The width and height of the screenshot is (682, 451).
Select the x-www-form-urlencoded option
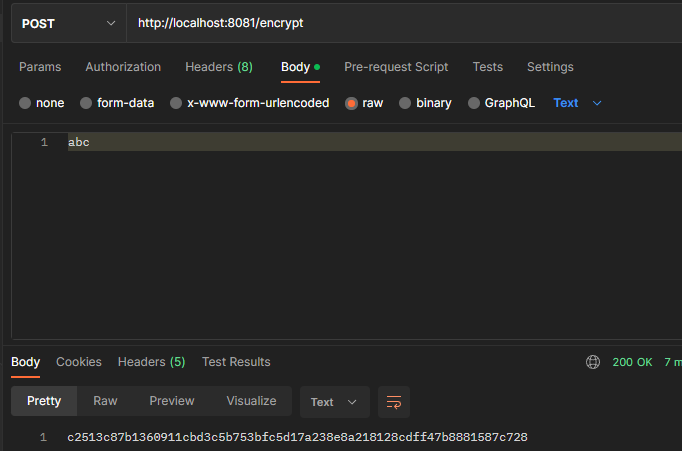pyautogui.click(x=250, y=103)
